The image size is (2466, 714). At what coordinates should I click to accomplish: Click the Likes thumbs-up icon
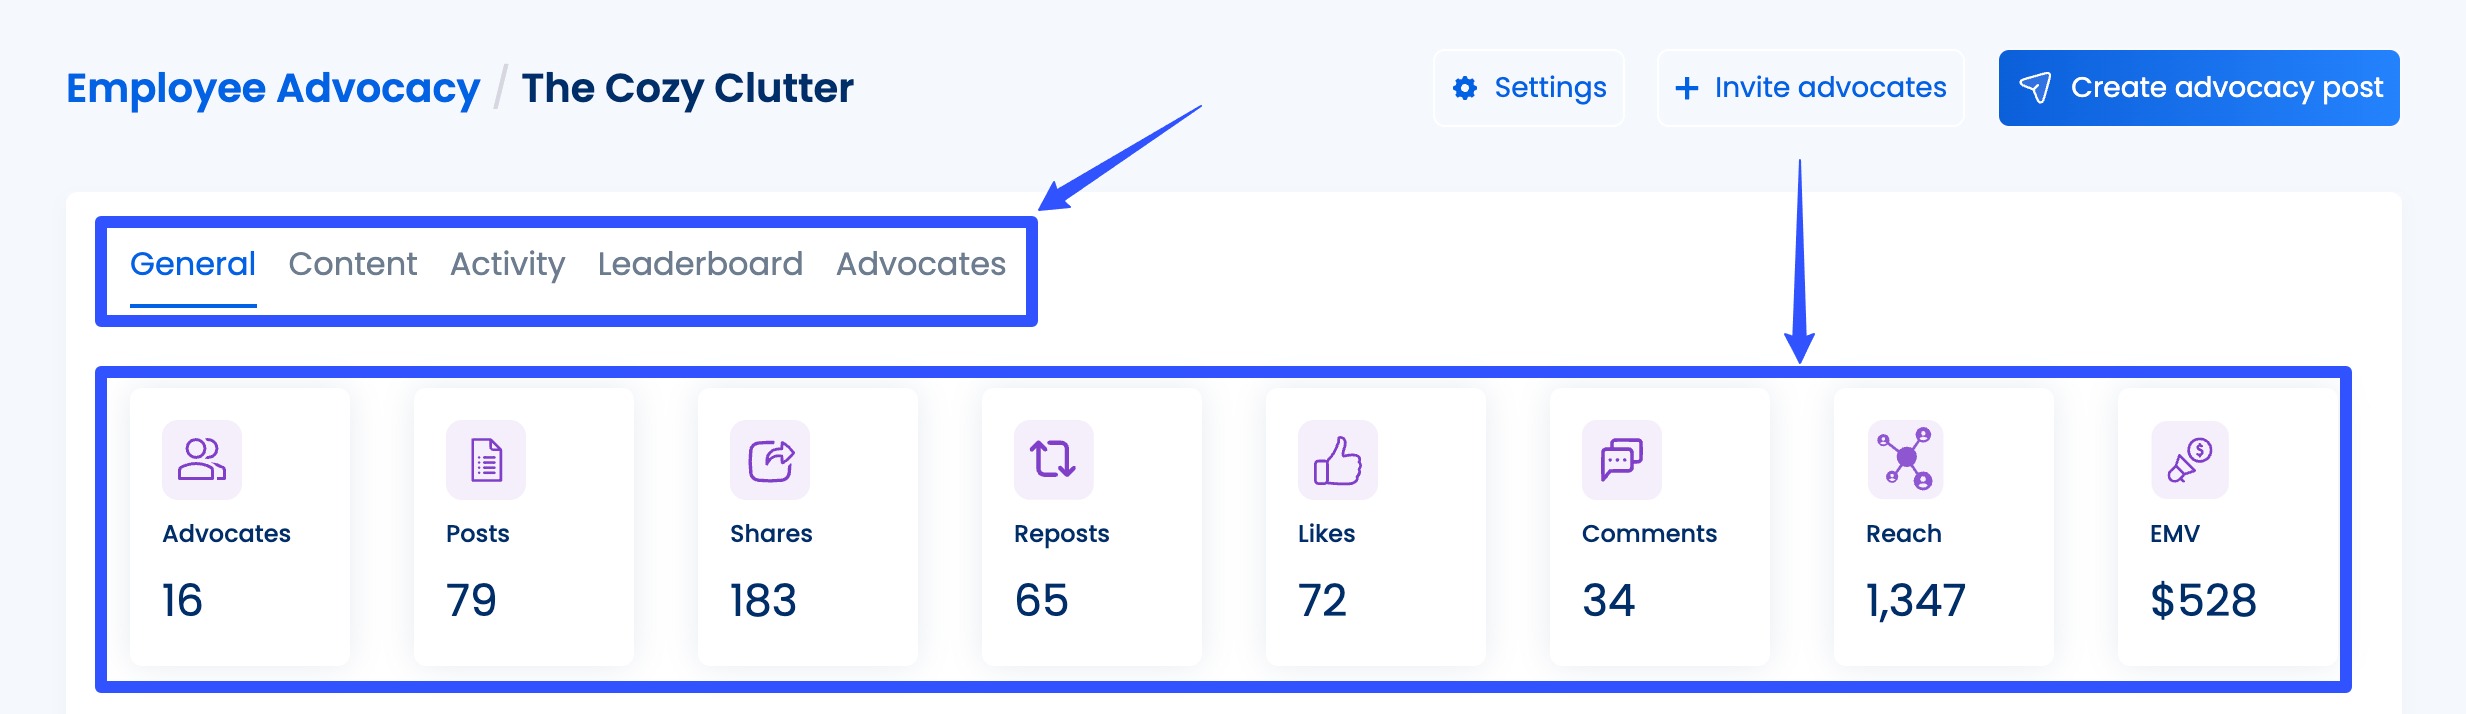[1340, 460]
